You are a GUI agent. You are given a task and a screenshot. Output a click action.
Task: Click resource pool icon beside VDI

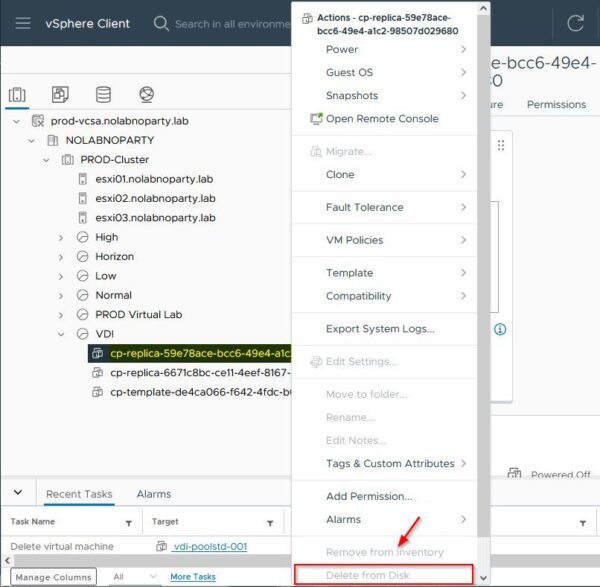tap(83, 334)
